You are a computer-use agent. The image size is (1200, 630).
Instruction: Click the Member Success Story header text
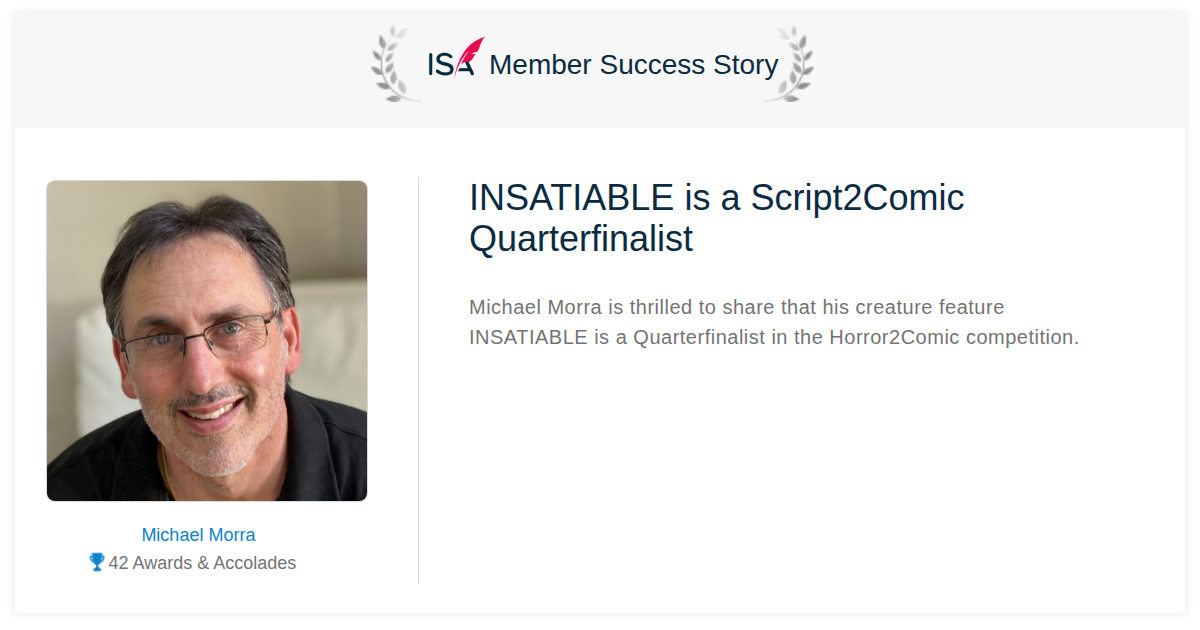pyautogui.click(x=634, y=65)
